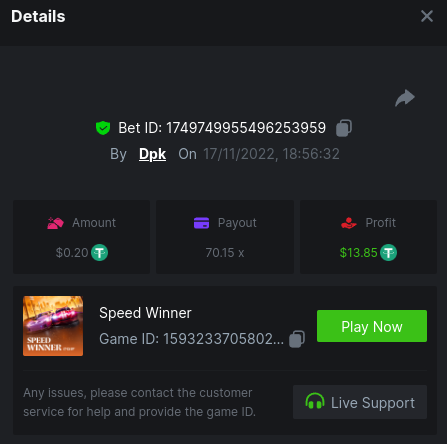Click the bet date and time text
This screenshot has width=447, height=444.
[x=271, y=154]
